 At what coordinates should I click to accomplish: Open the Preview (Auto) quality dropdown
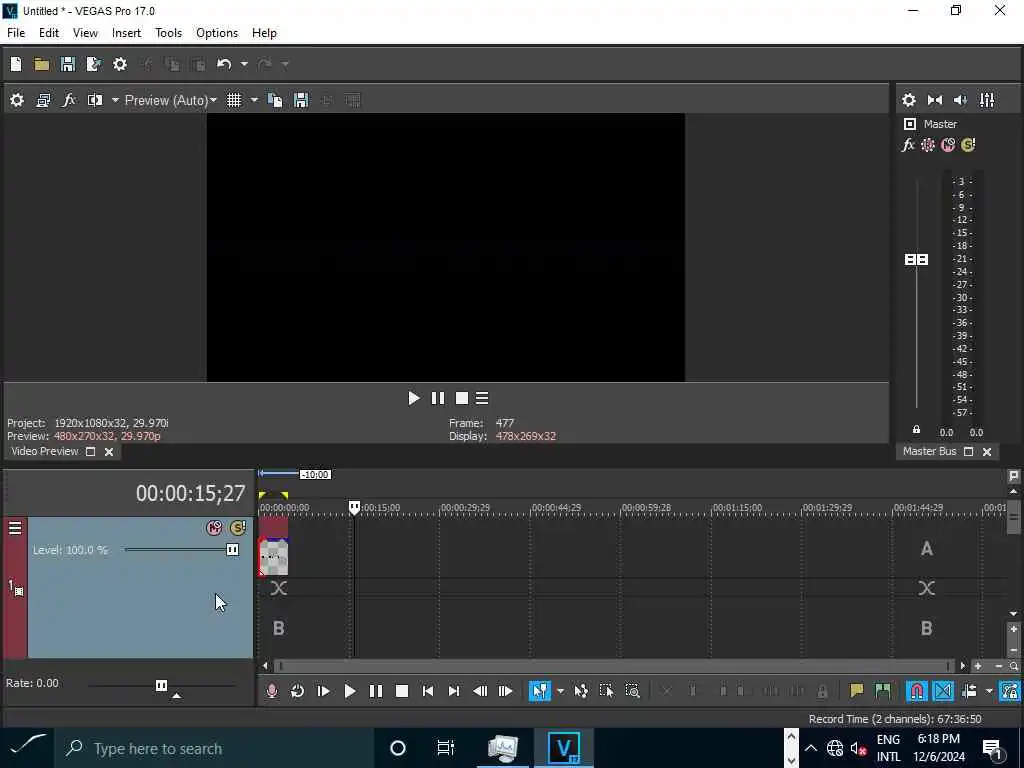coord(170,100)
